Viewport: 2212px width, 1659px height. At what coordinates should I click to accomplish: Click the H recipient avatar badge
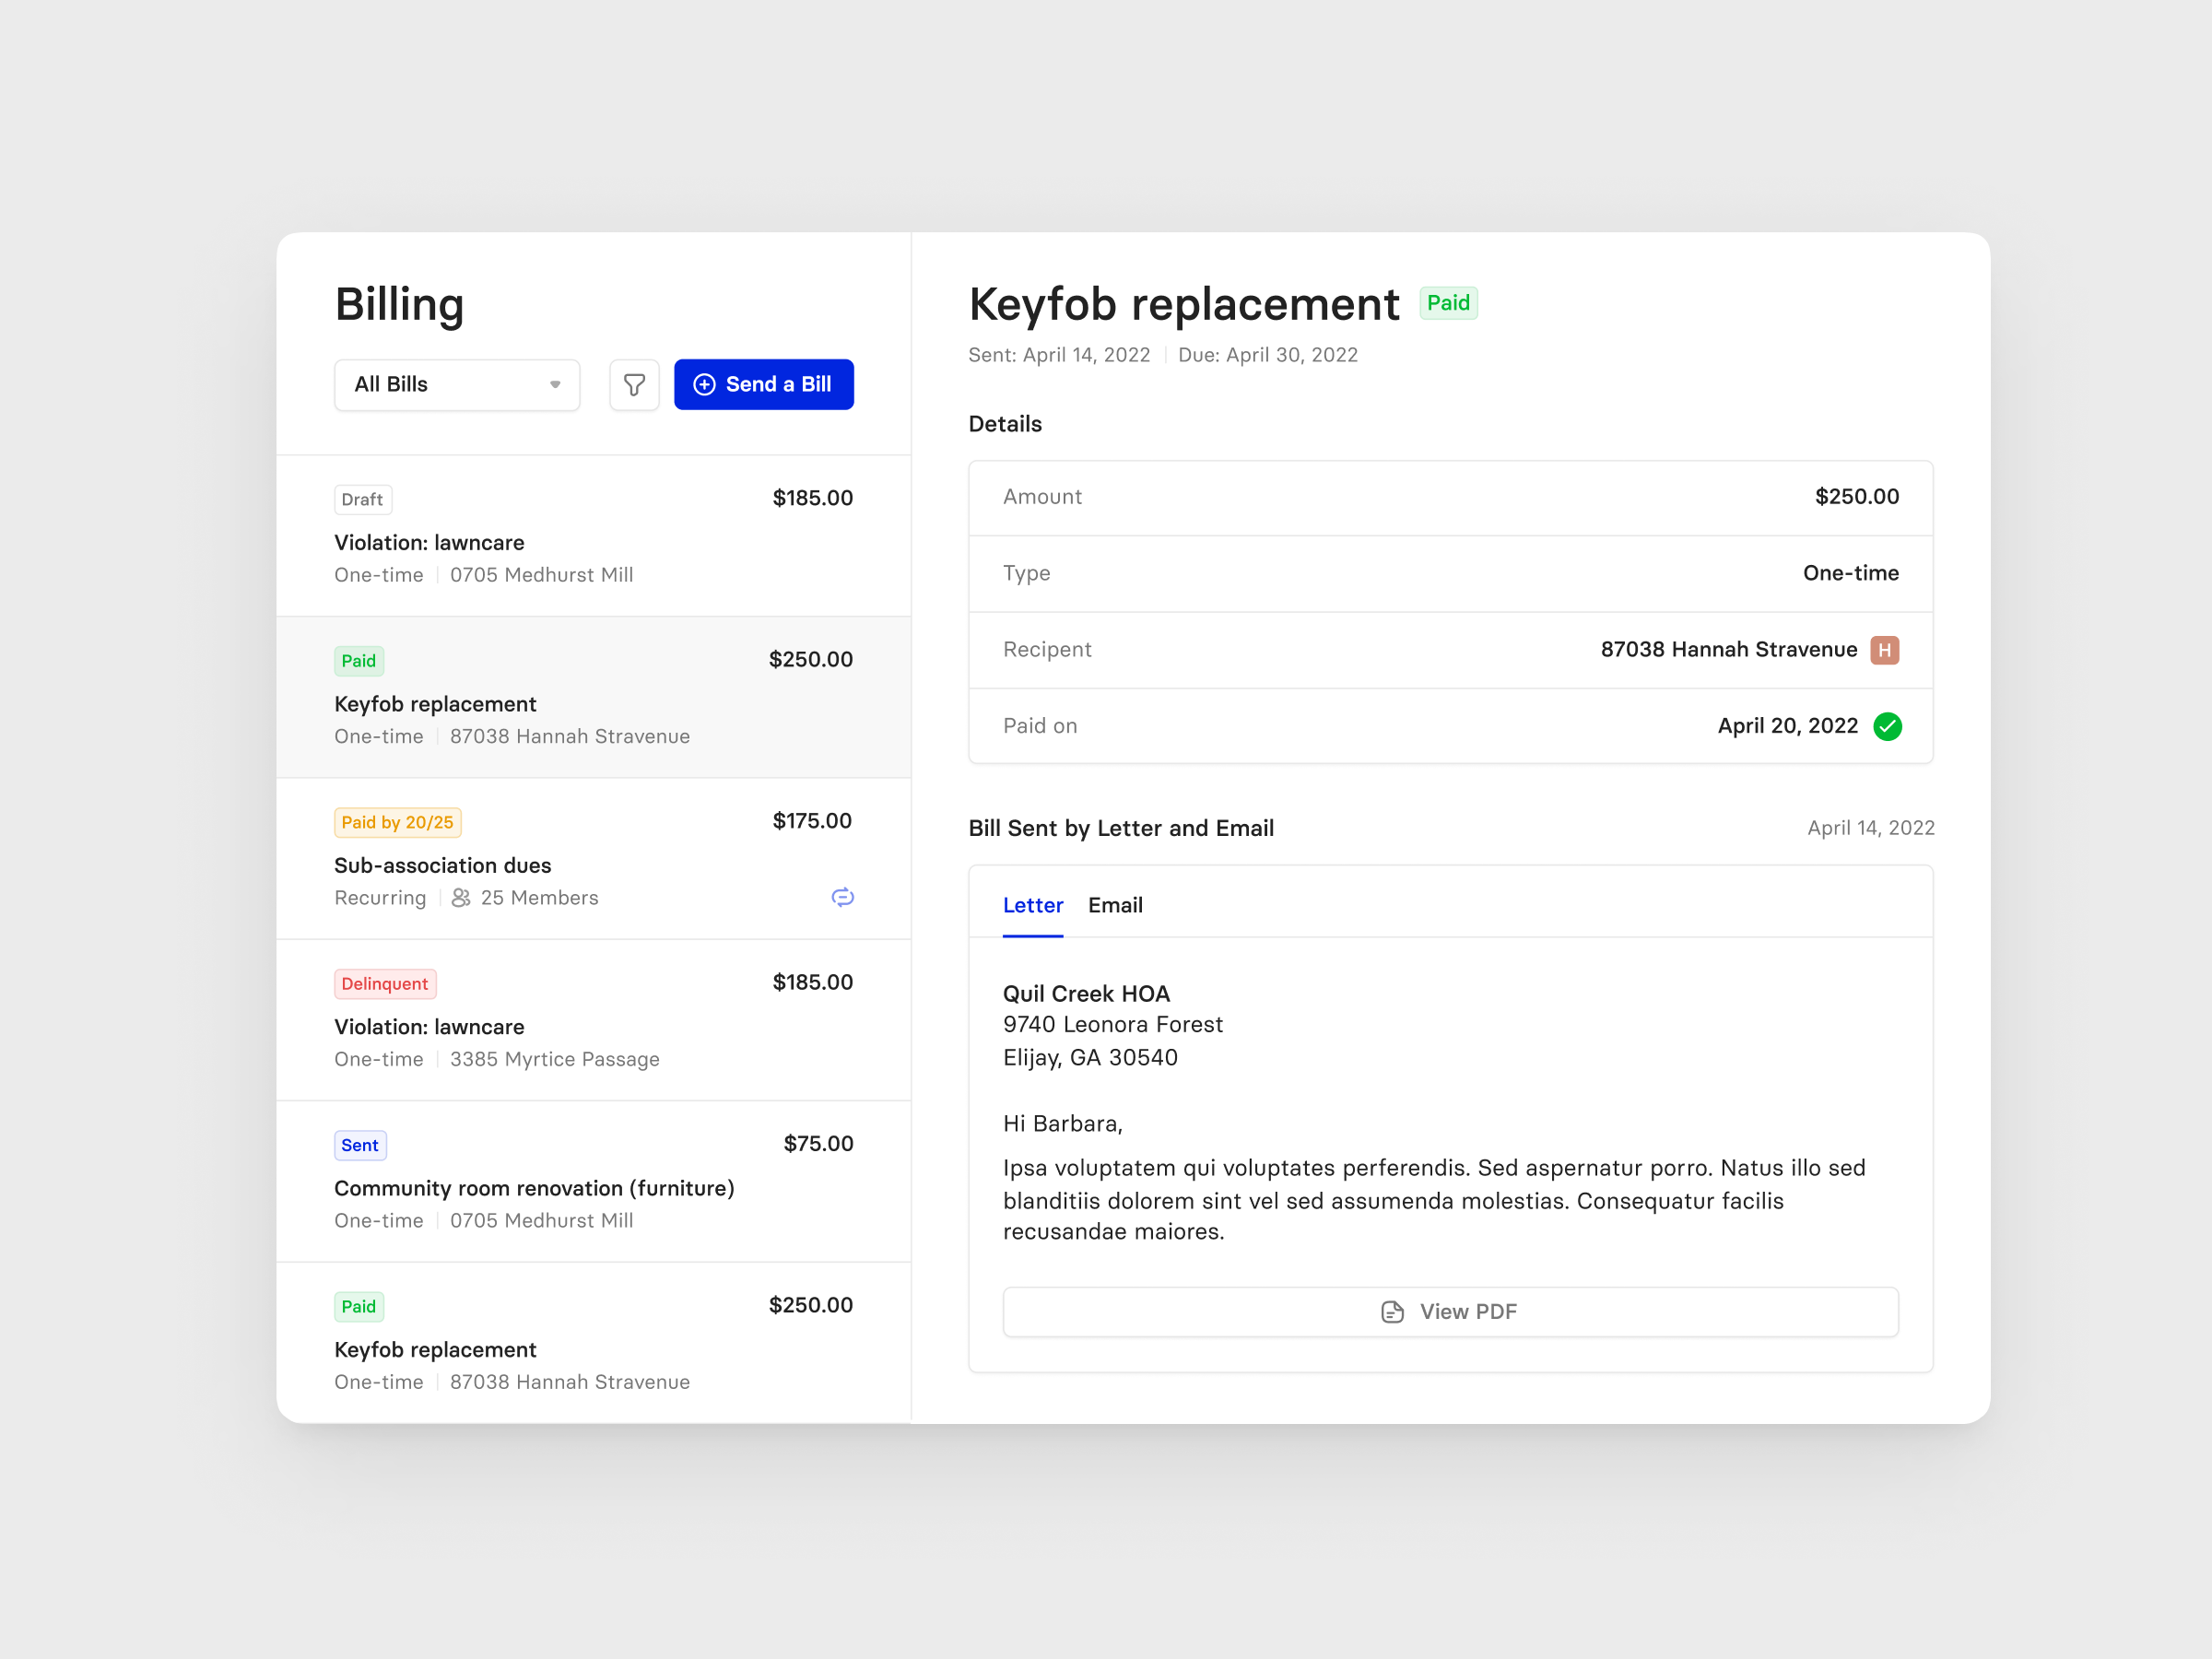tap(1884, 650)
